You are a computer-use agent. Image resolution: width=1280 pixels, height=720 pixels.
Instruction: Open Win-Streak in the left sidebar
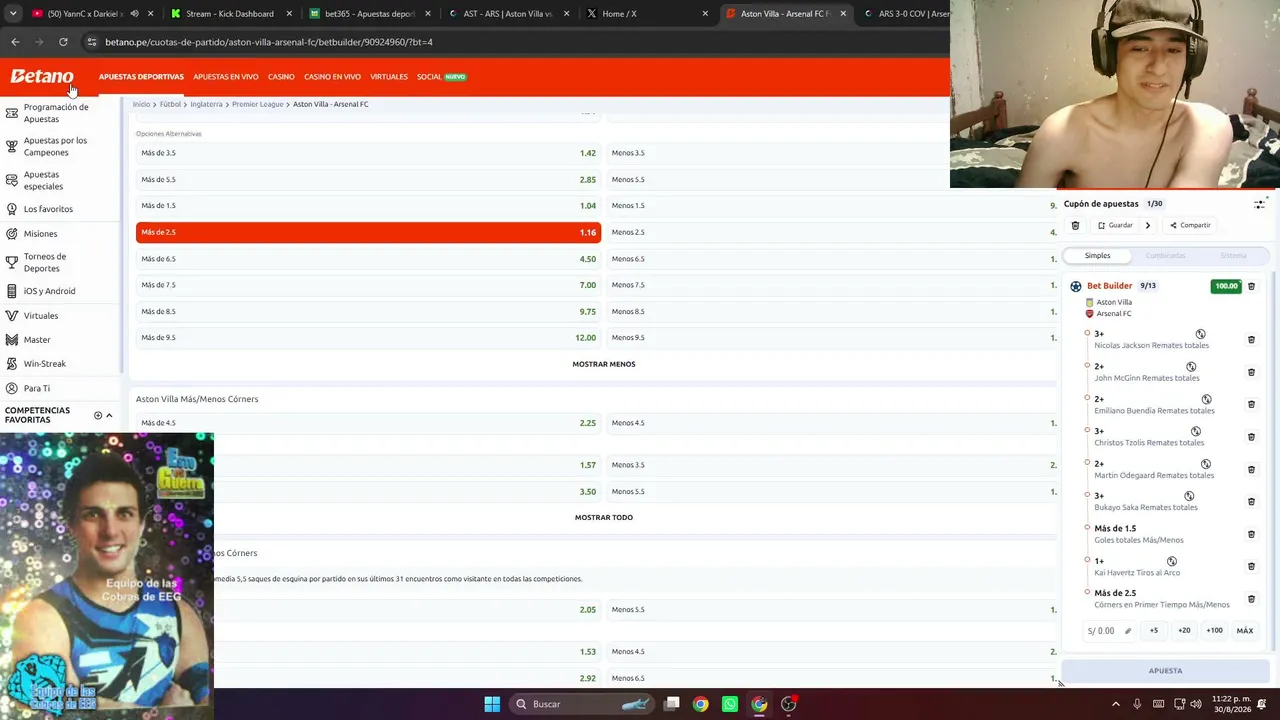[x=45, y=364]
